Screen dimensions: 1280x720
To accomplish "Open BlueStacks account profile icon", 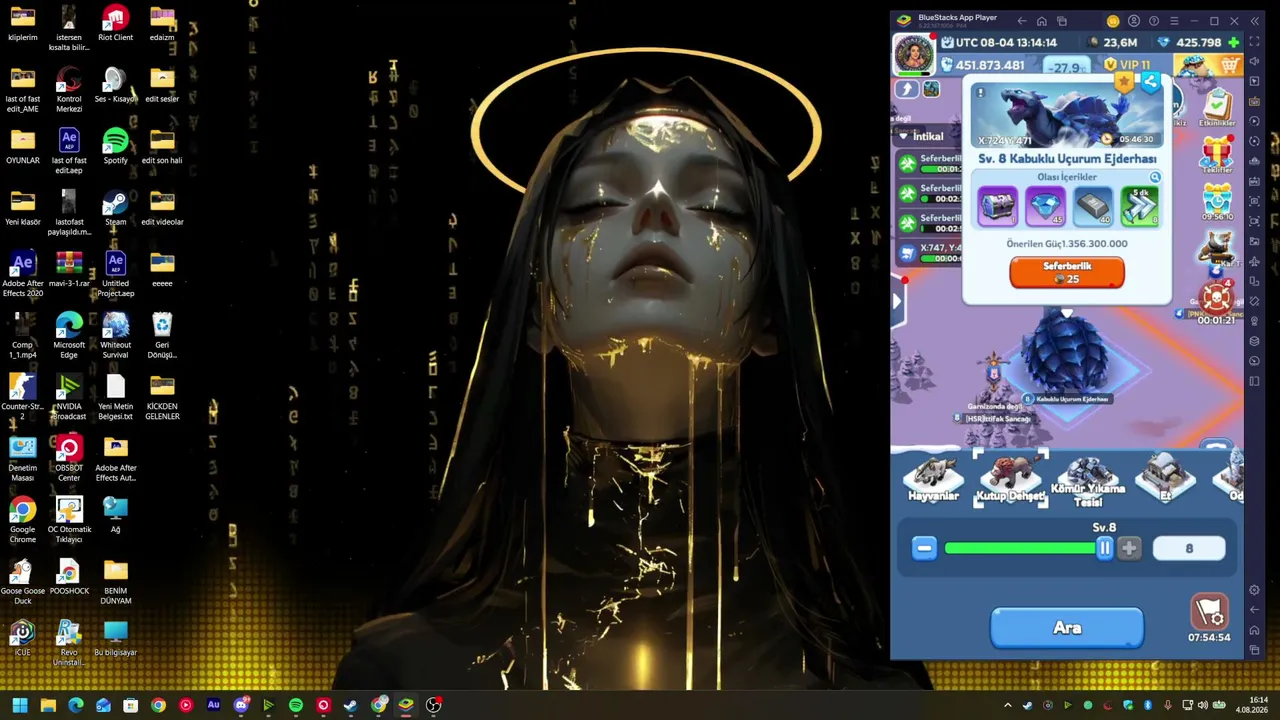I will coord(1133,21).
